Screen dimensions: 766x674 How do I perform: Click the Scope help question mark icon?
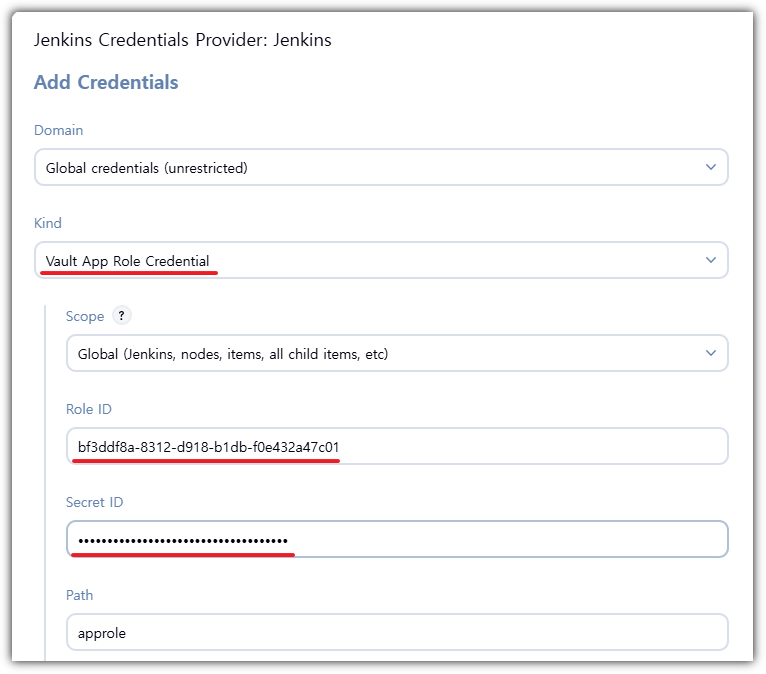(x=122, y=316)
